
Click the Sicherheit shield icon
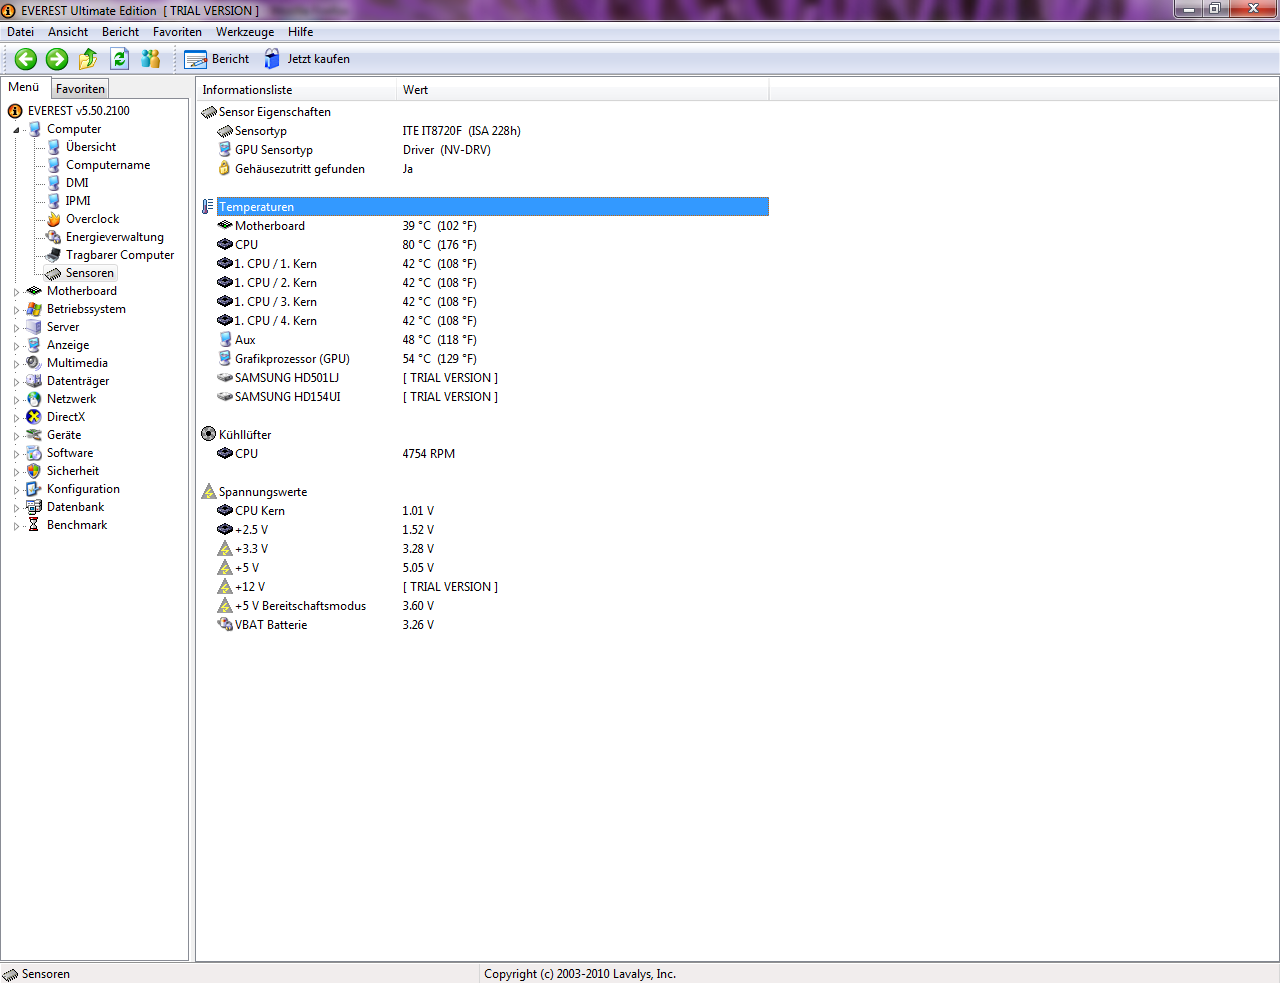[x=34, y=471]
